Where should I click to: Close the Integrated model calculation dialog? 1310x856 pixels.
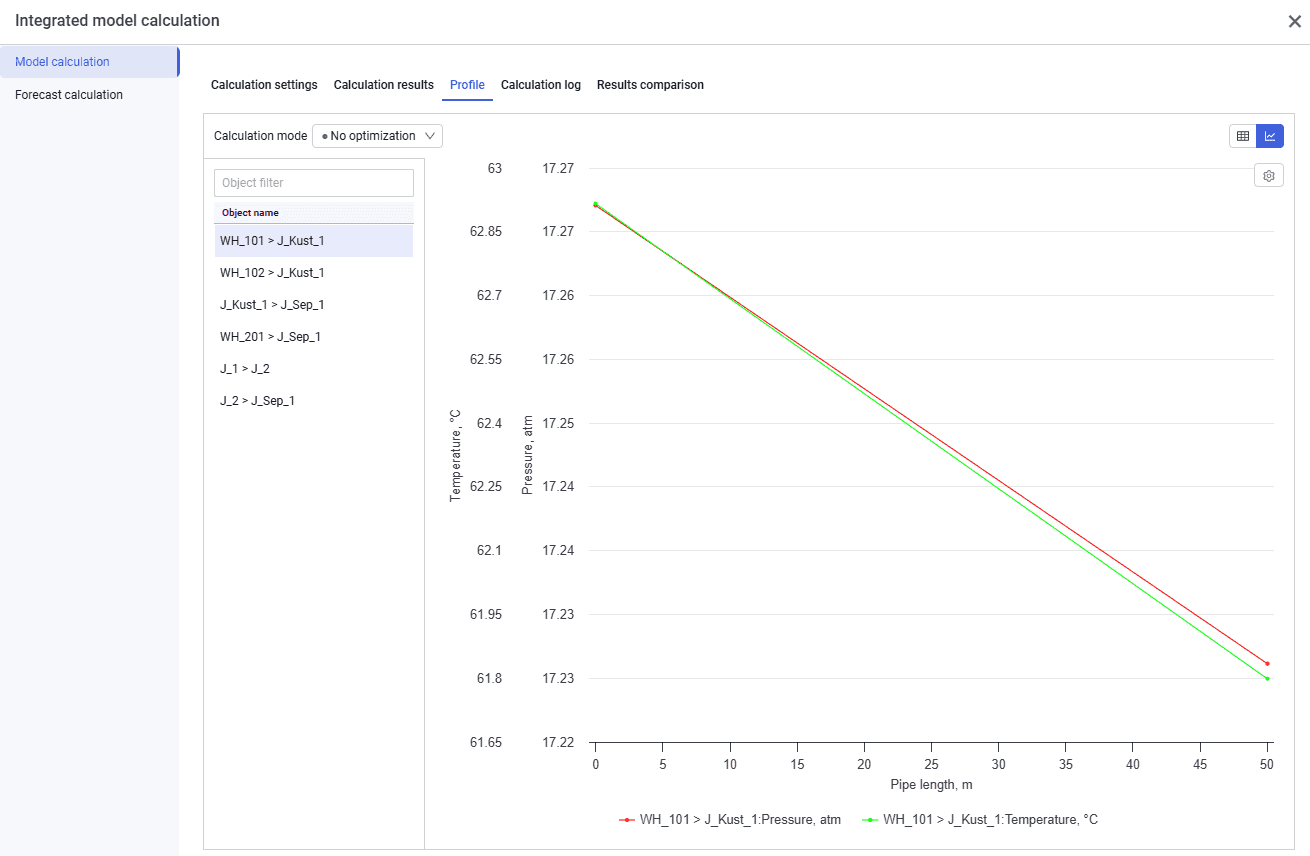tap(1294, 21)
